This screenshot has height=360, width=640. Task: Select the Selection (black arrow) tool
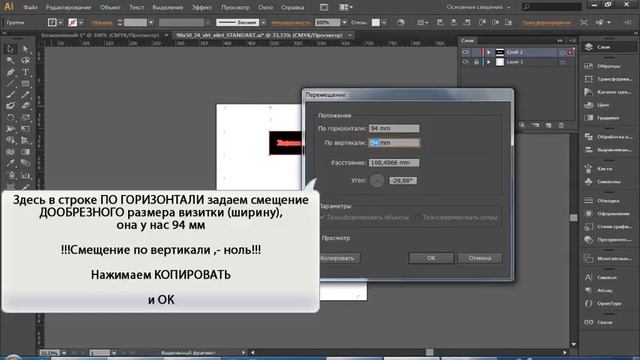(x=10, y=49)
